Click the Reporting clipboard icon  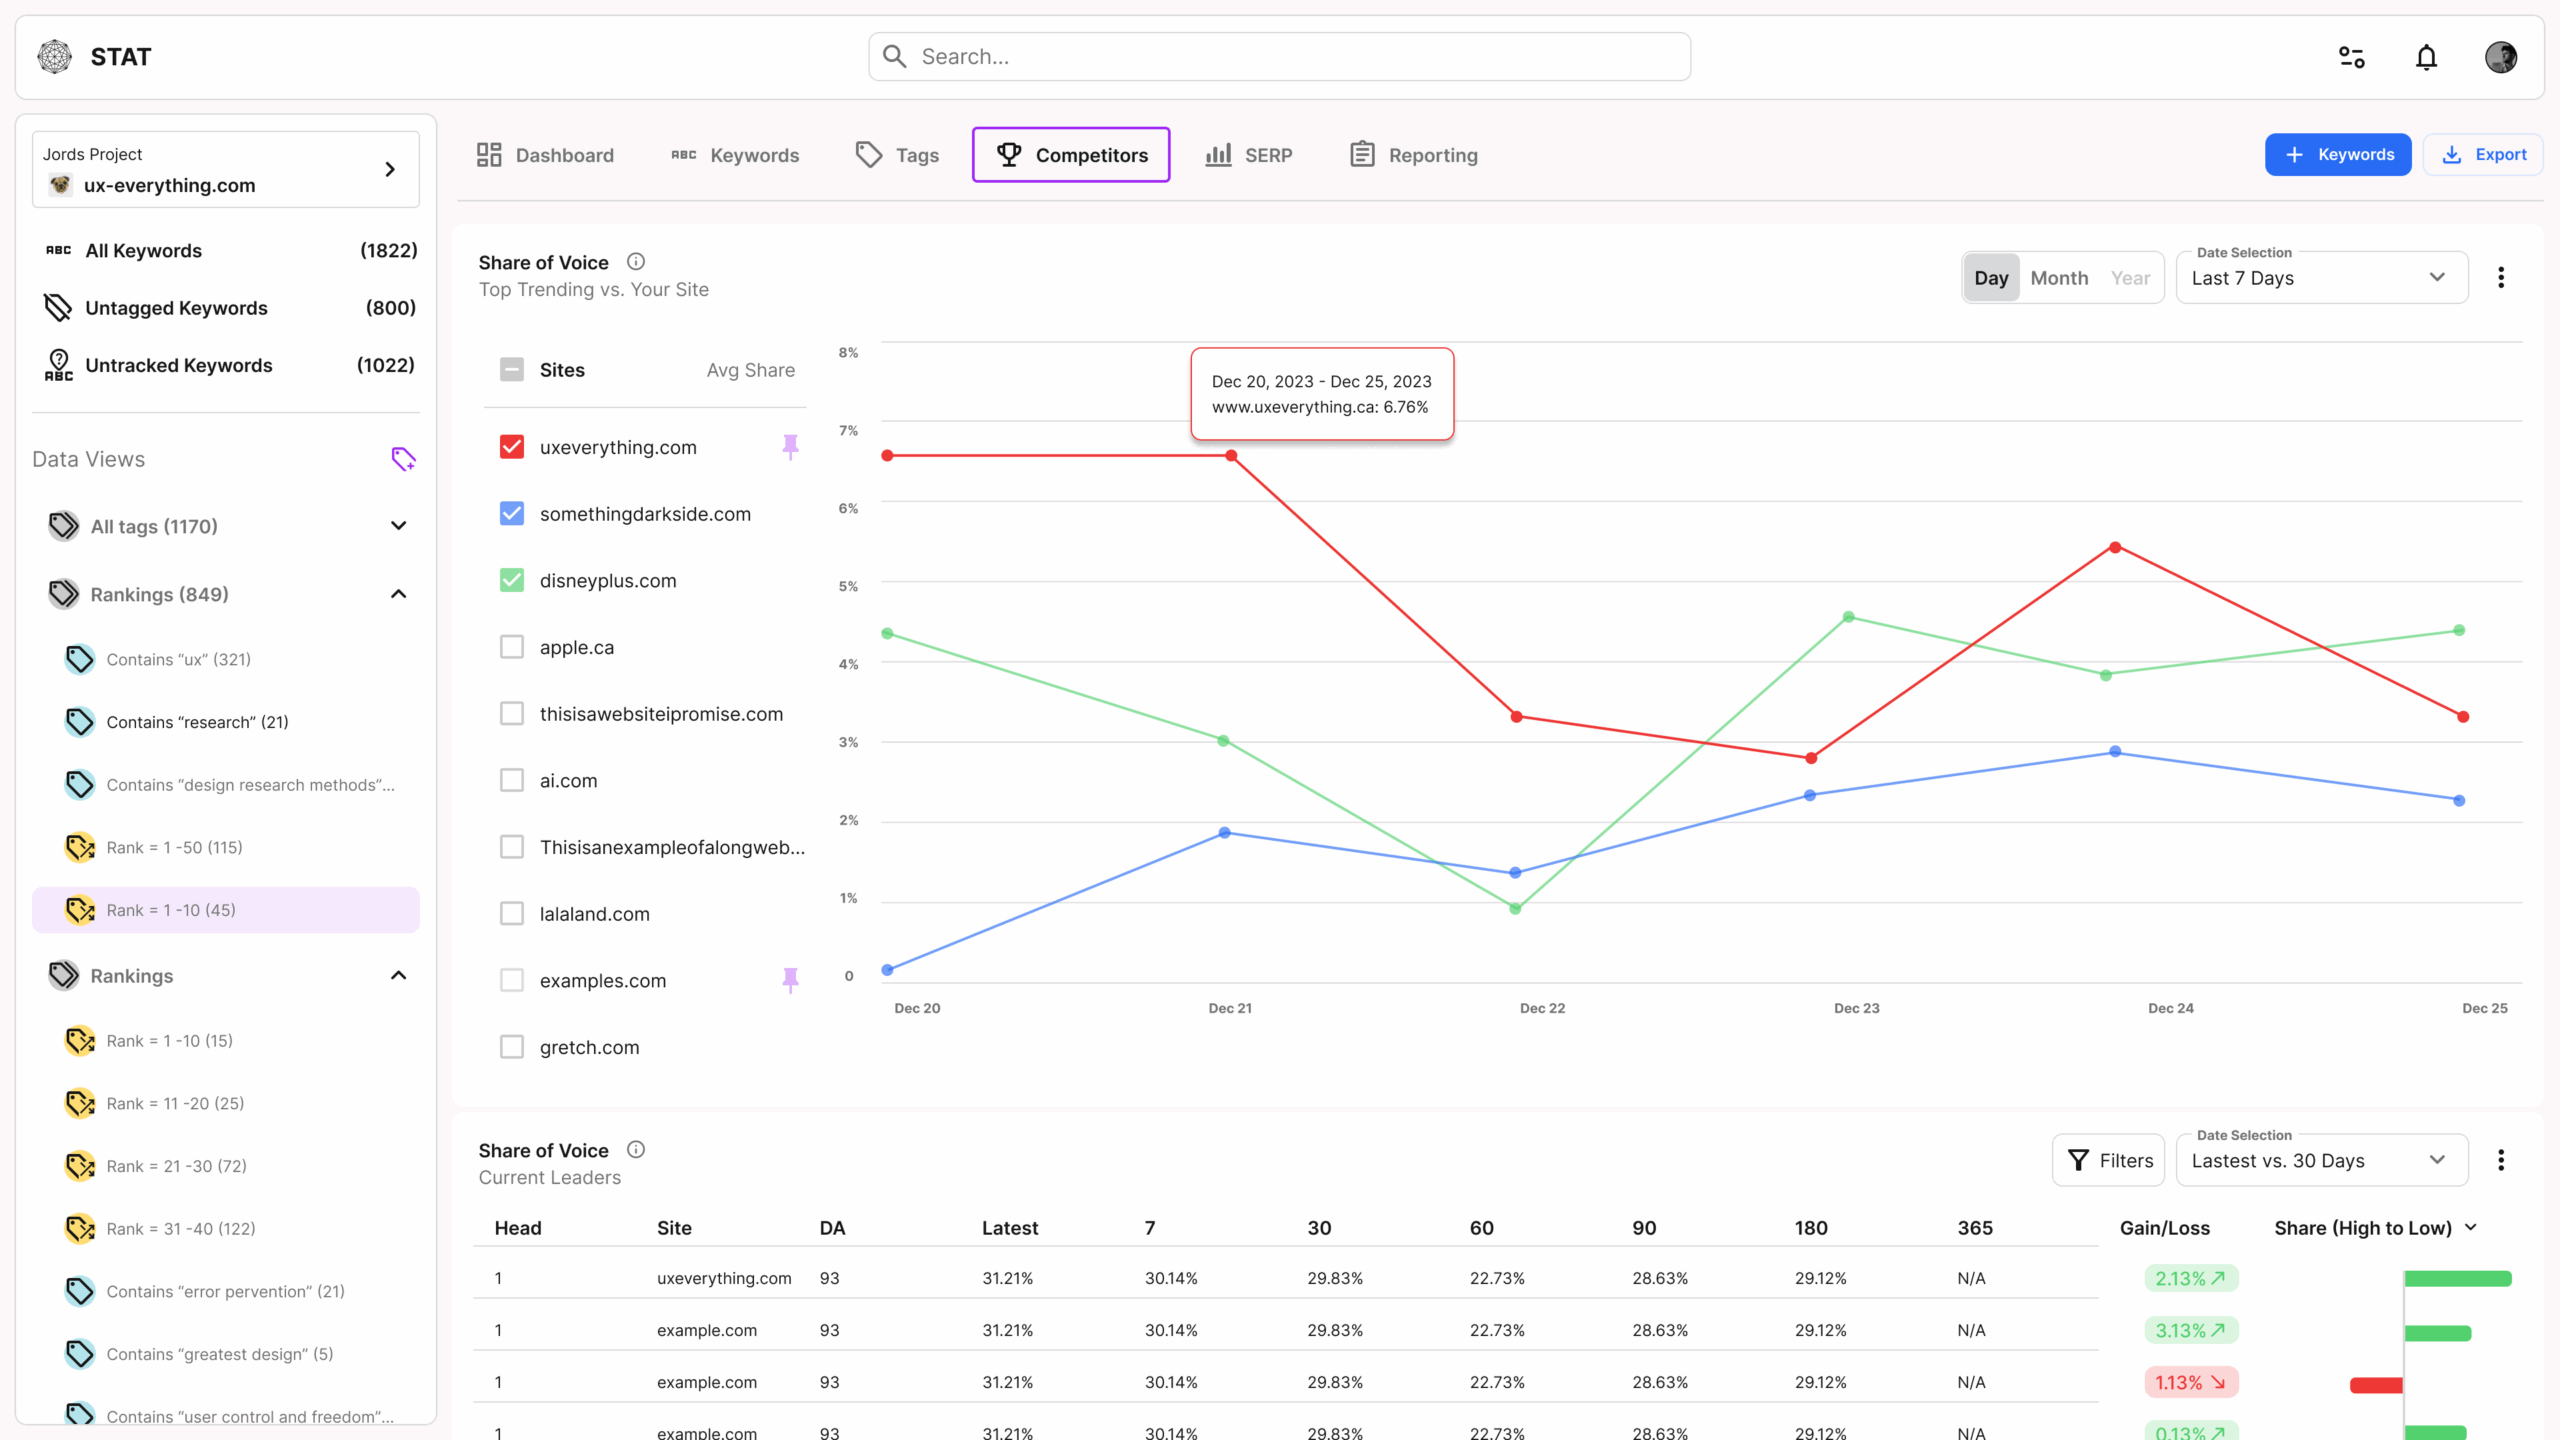point(1362,154)
